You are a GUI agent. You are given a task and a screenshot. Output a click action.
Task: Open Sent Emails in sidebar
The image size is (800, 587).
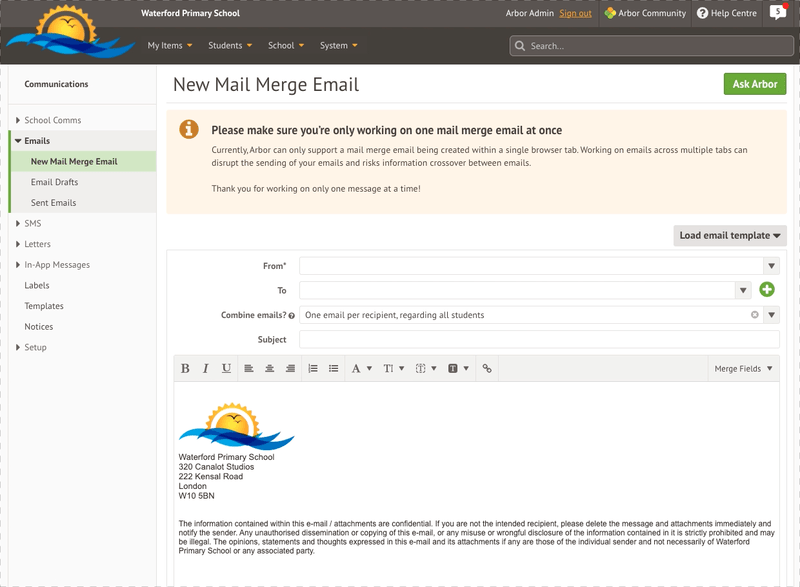pyautogui.click(x=53, y=203)
